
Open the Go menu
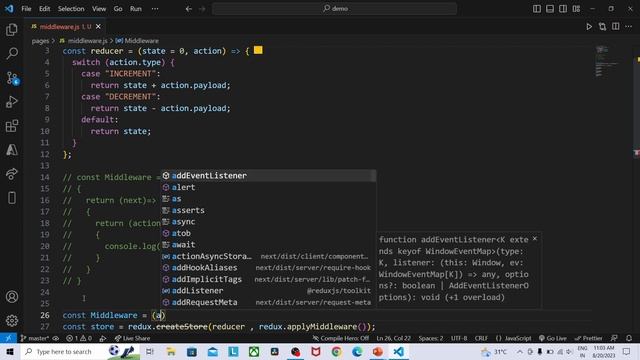tap(118, 9)
